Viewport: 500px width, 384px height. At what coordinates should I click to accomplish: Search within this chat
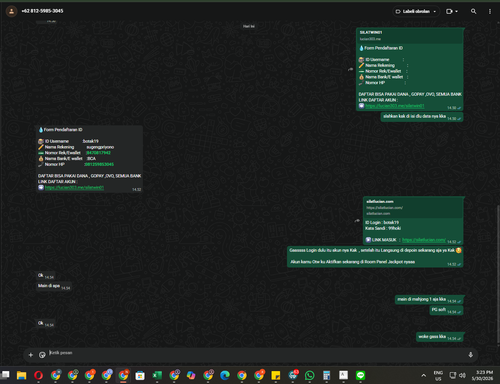coord(473,11)
